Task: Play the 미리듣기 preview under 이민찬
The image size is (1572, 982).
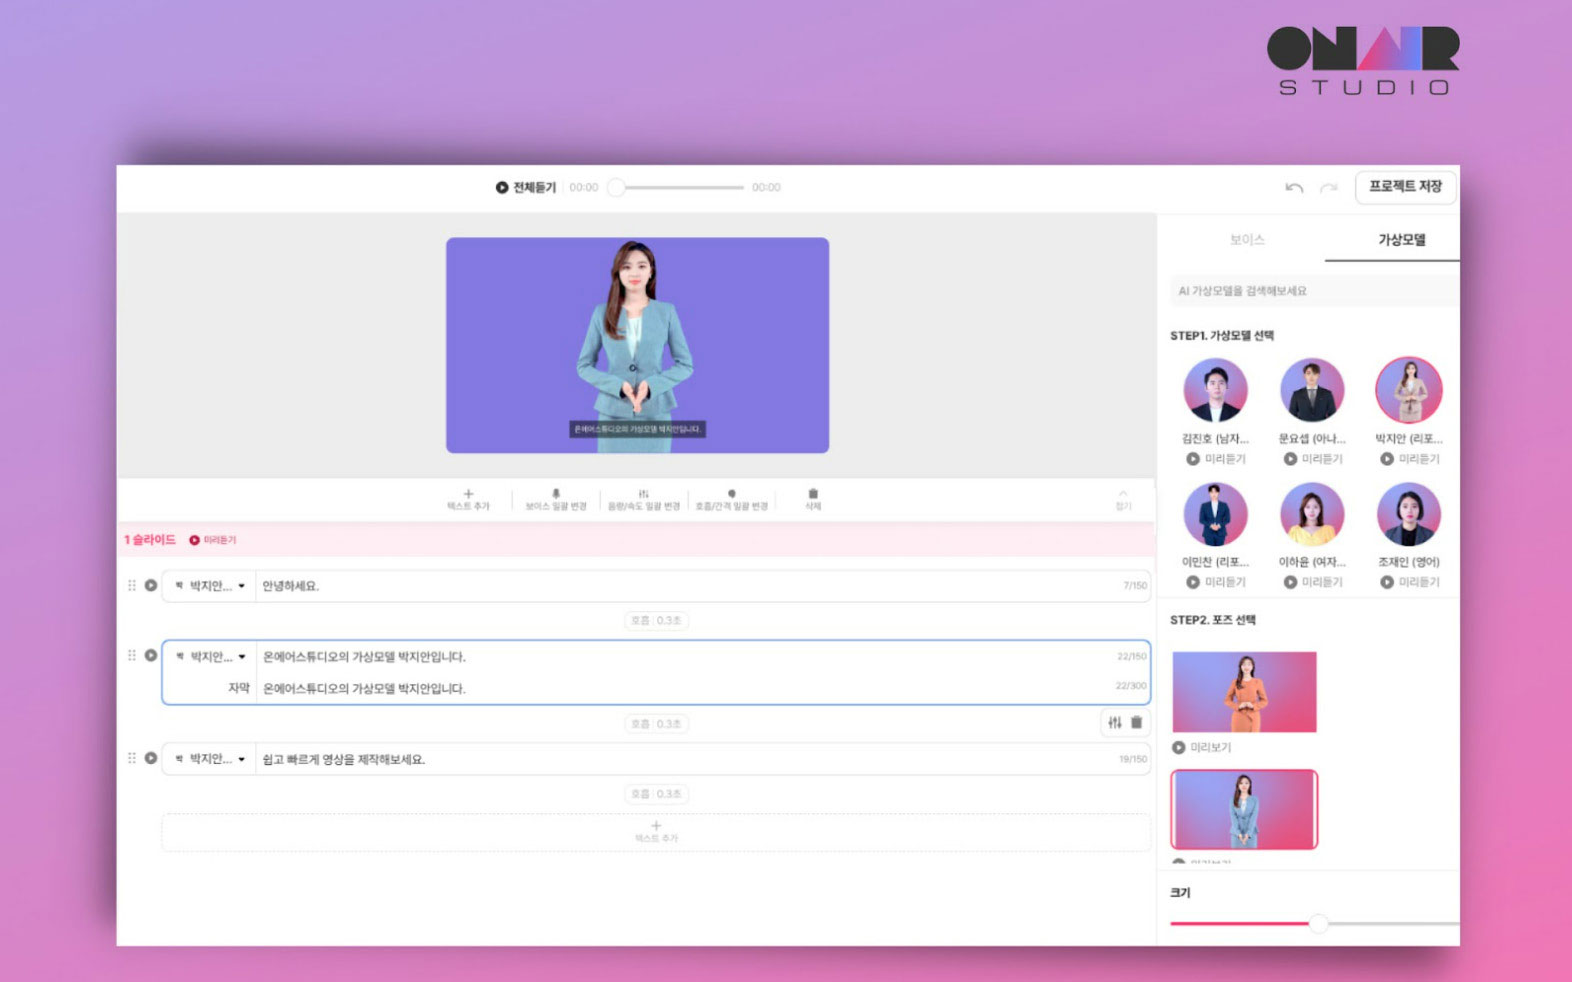Action: [1215, 582]
